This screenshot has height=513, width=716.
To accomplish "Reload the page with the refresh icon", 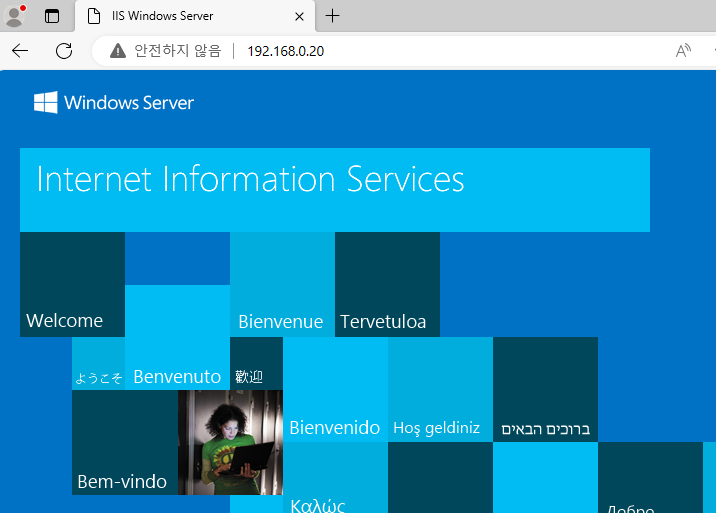I will coord(64,51).
